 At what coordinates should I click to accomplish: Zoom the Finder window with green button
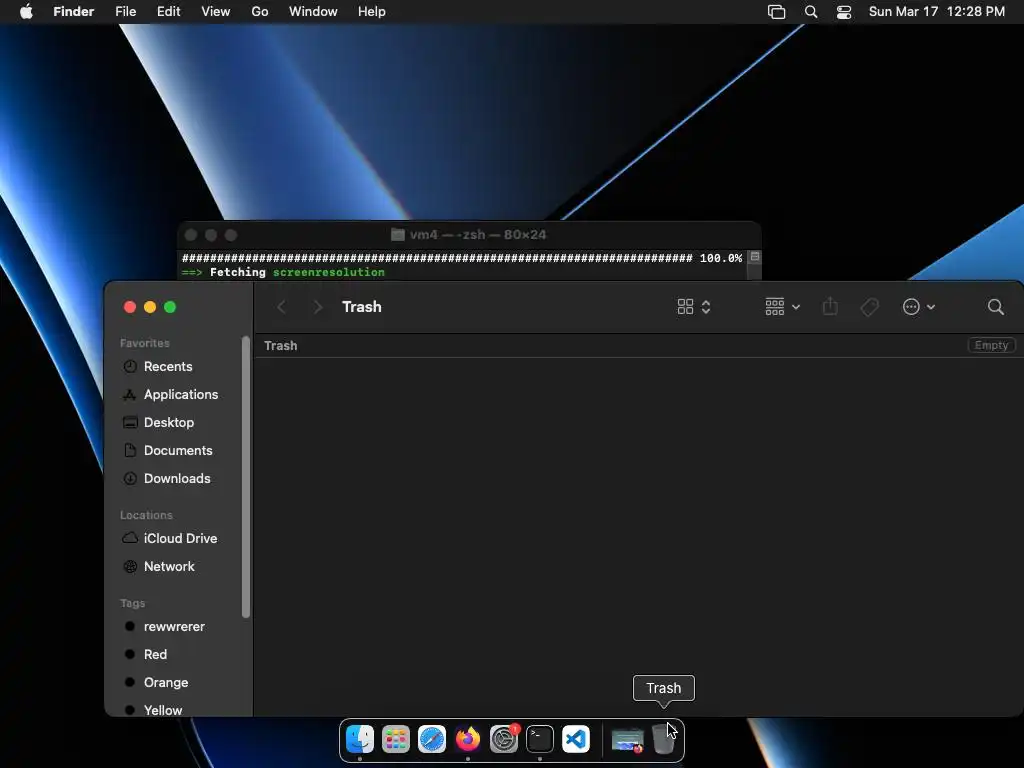(x=170, y=307)
